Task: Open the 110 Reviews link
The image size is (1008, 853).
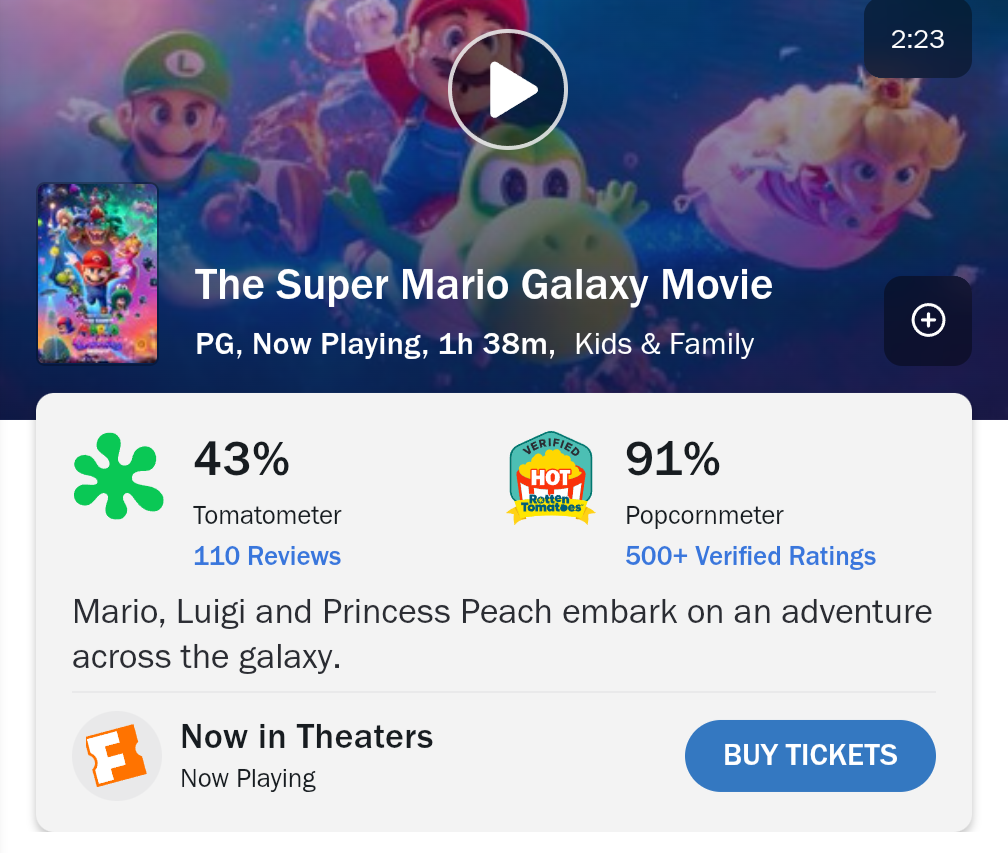Action: click(267, 556)
